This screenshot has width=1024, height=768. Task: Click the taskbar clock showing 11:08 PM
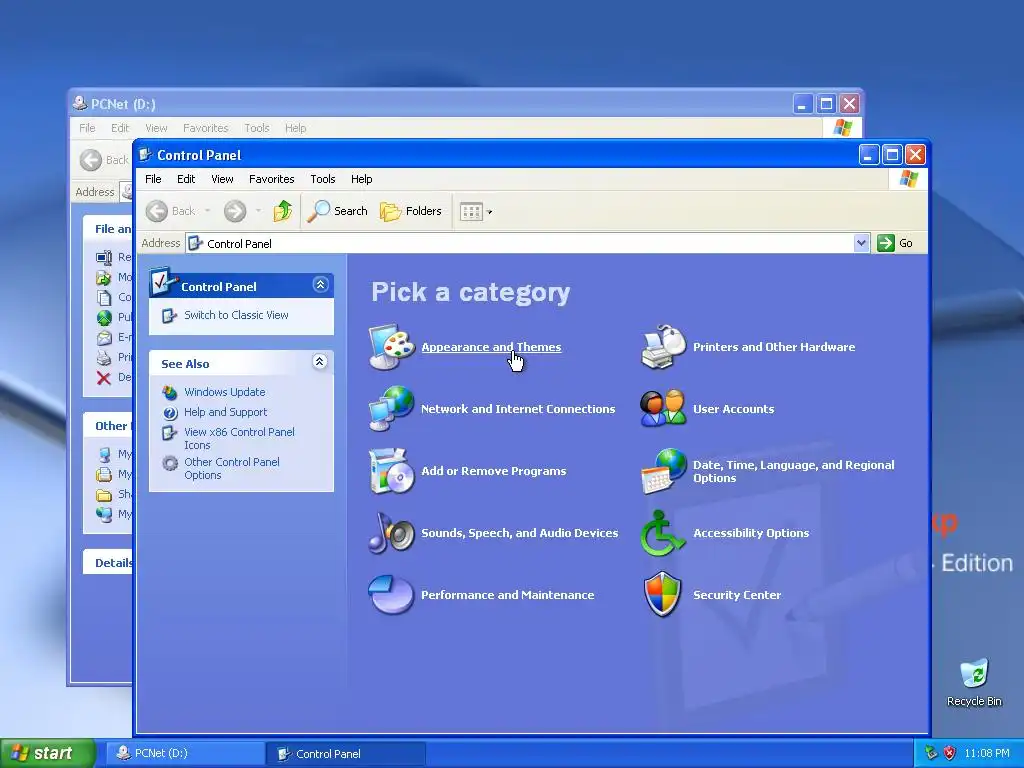(987, 753)
